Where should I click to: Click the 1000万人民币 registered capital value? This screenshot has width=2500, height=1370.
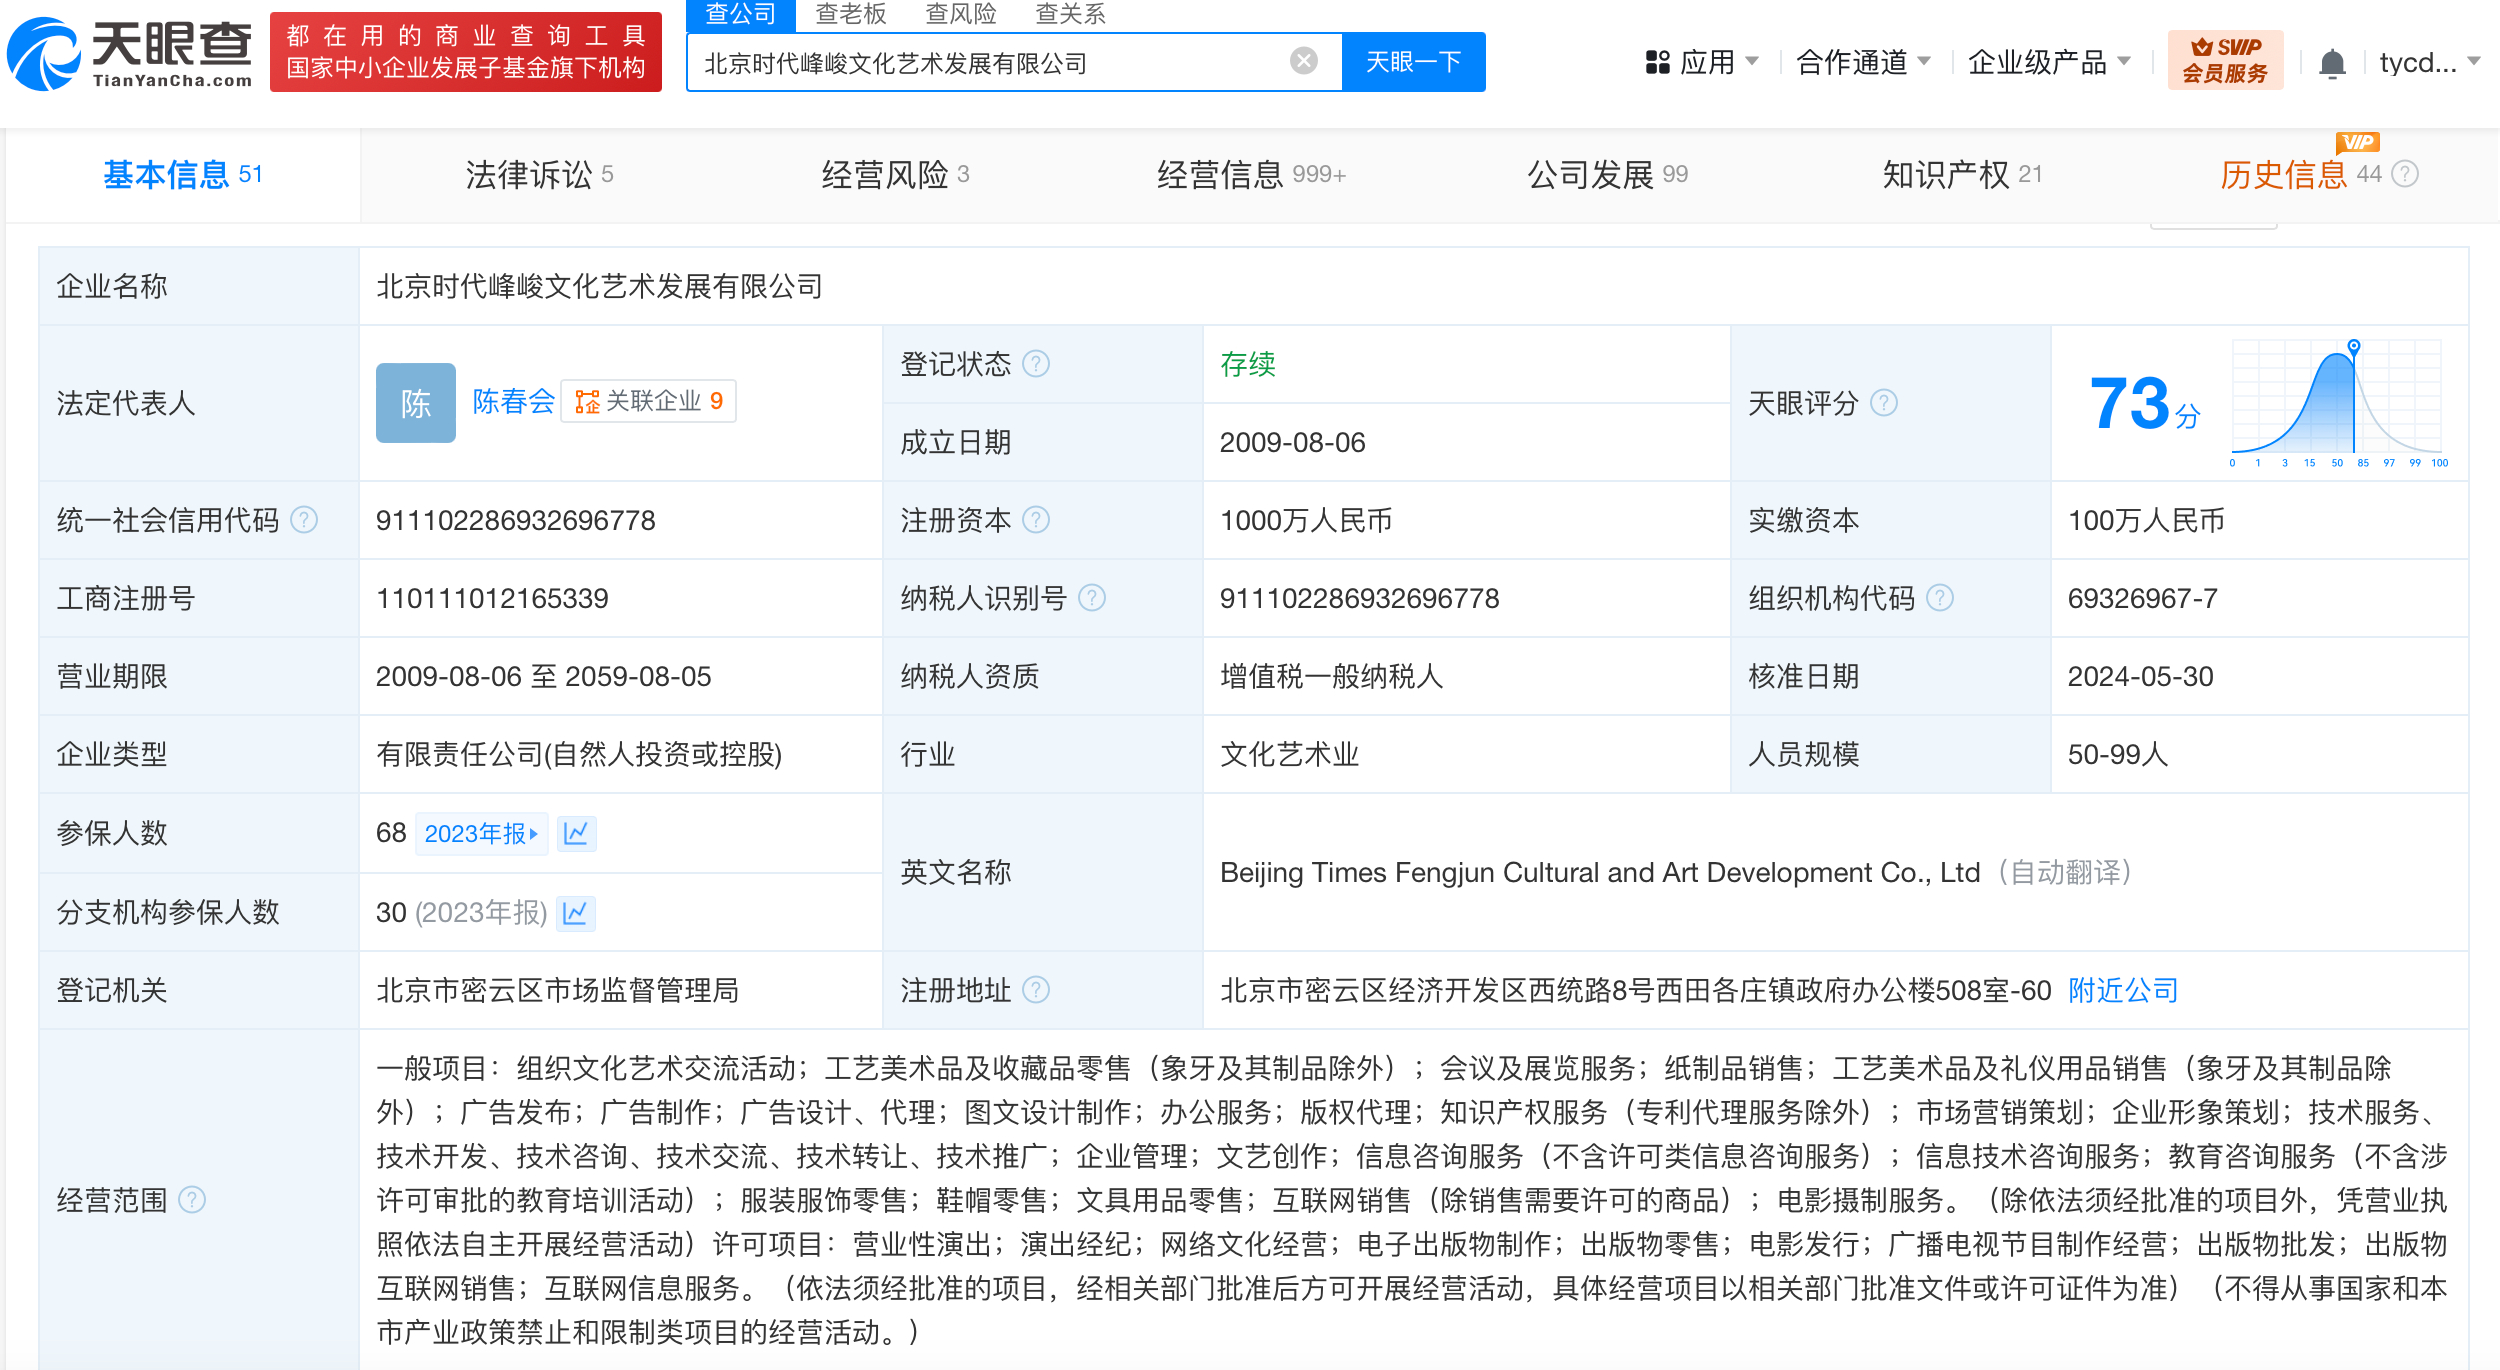click(1306, 520)
